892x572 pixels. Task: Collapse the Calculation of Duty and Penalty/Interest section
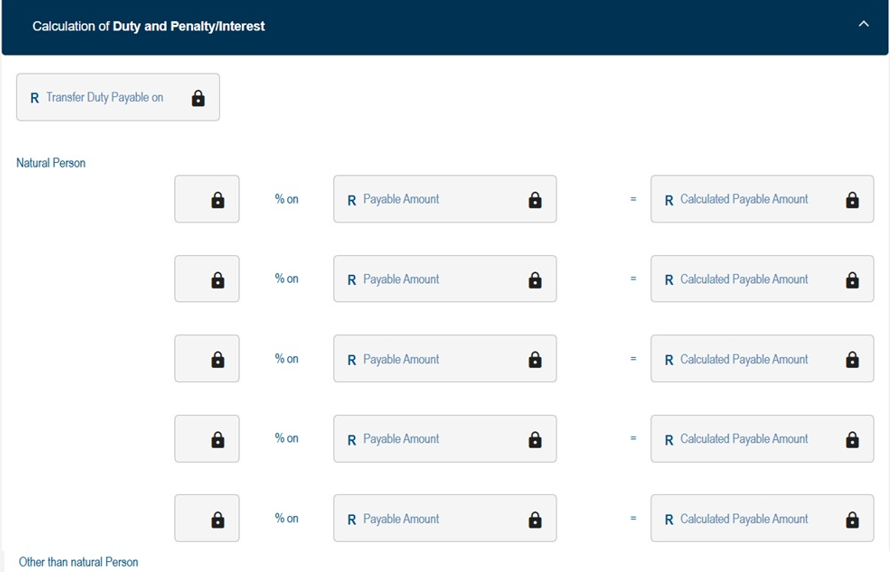point(863,24)
